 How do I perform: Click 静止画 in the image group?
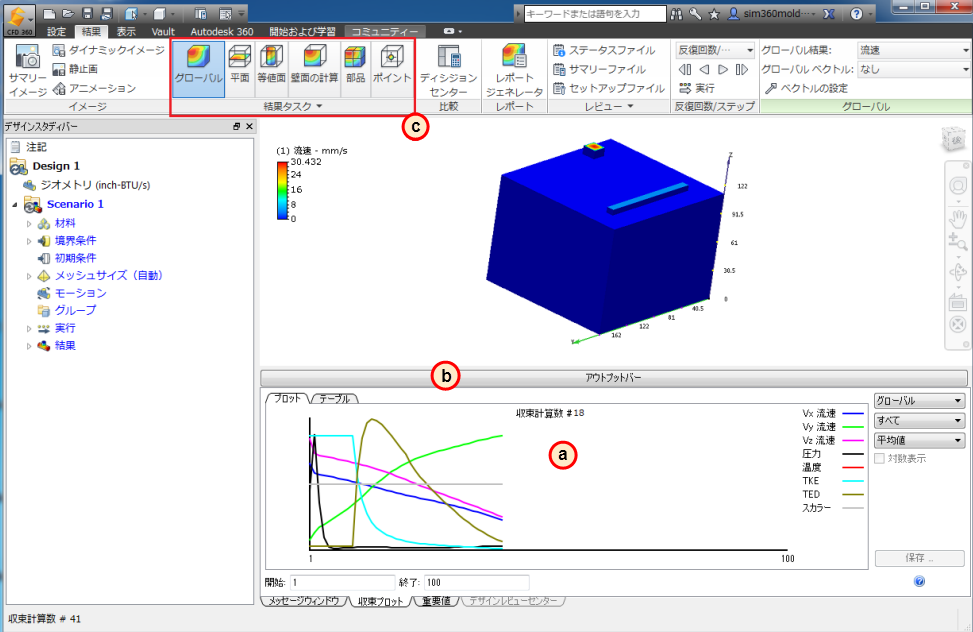tap(75, 69)
